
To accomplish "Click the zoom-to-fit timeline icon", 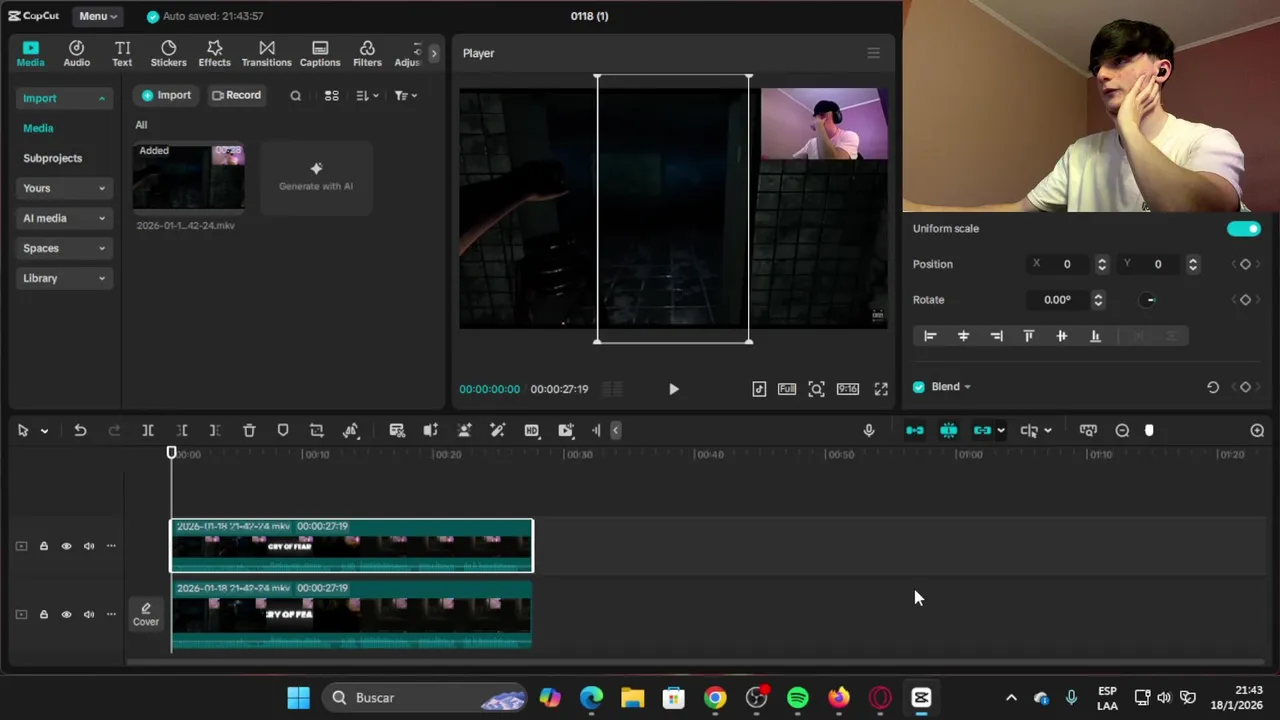I will [1088, 430].
